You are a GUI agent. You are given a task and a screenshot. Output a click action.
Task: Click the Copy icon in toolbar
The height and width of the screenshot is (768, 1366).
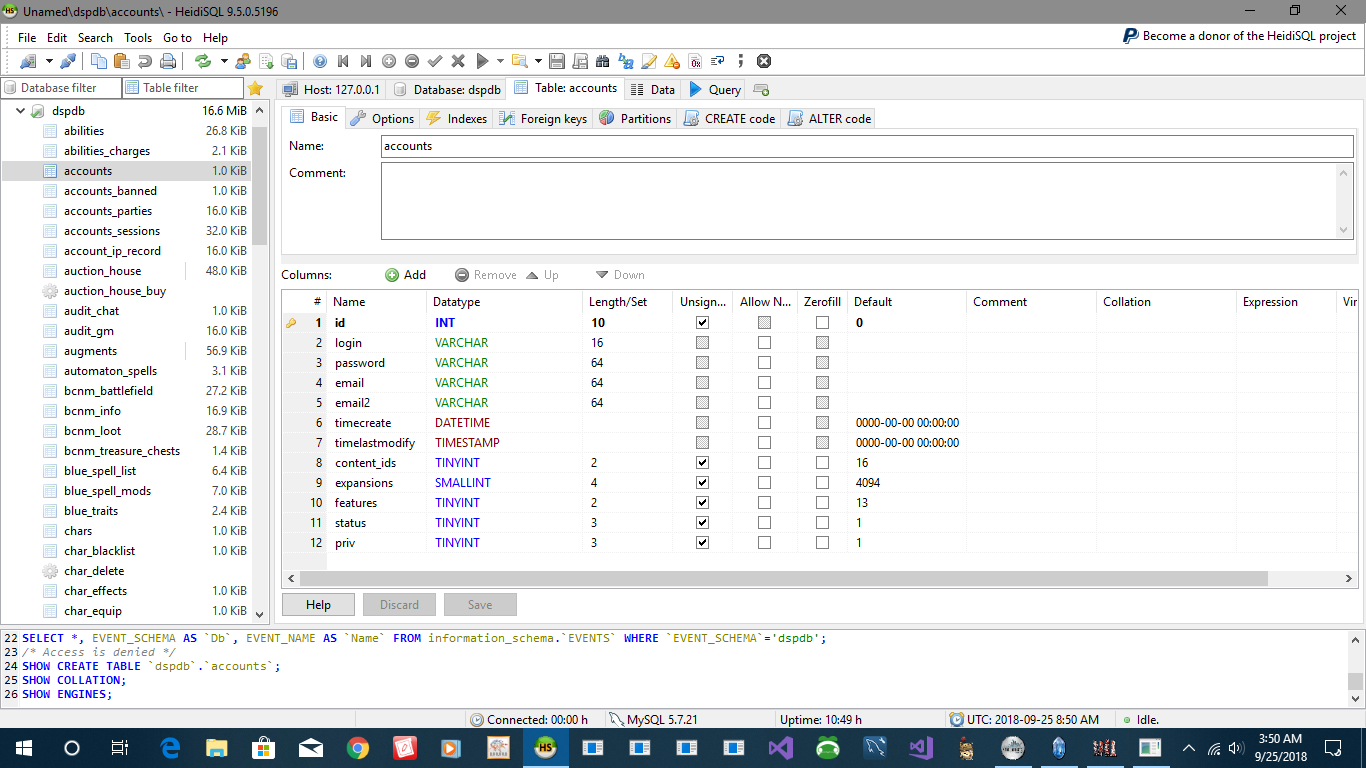point(99,61)
